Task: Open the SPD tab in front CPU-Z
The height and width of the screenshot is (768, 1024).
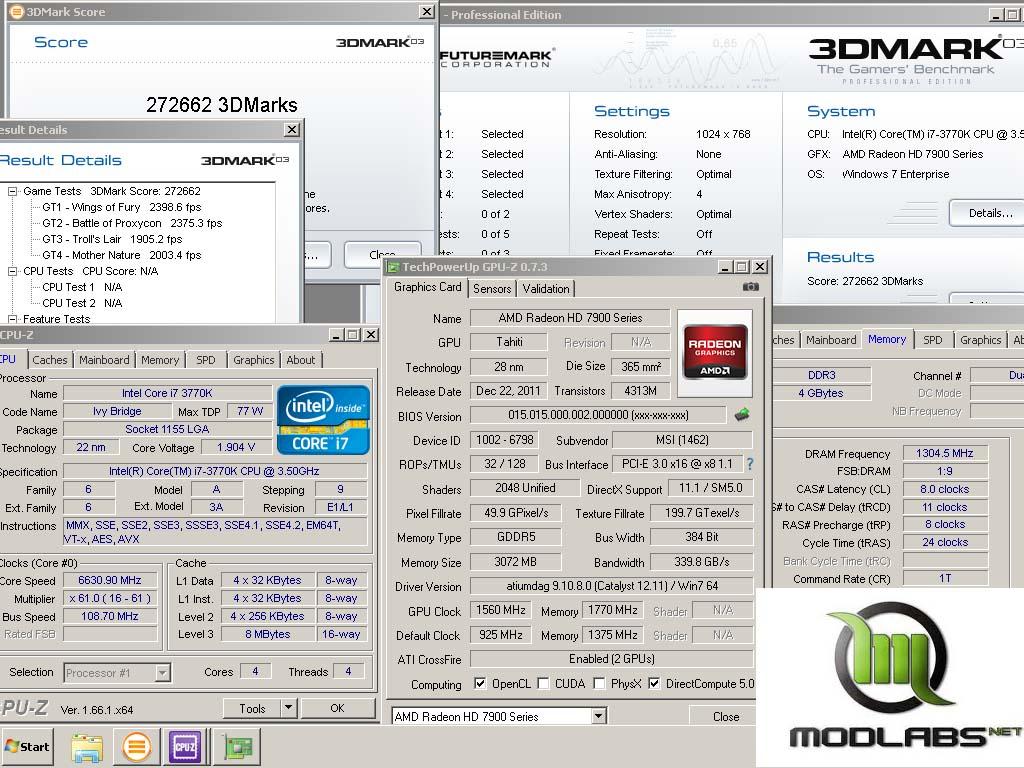Action: [x=206, y=360]
